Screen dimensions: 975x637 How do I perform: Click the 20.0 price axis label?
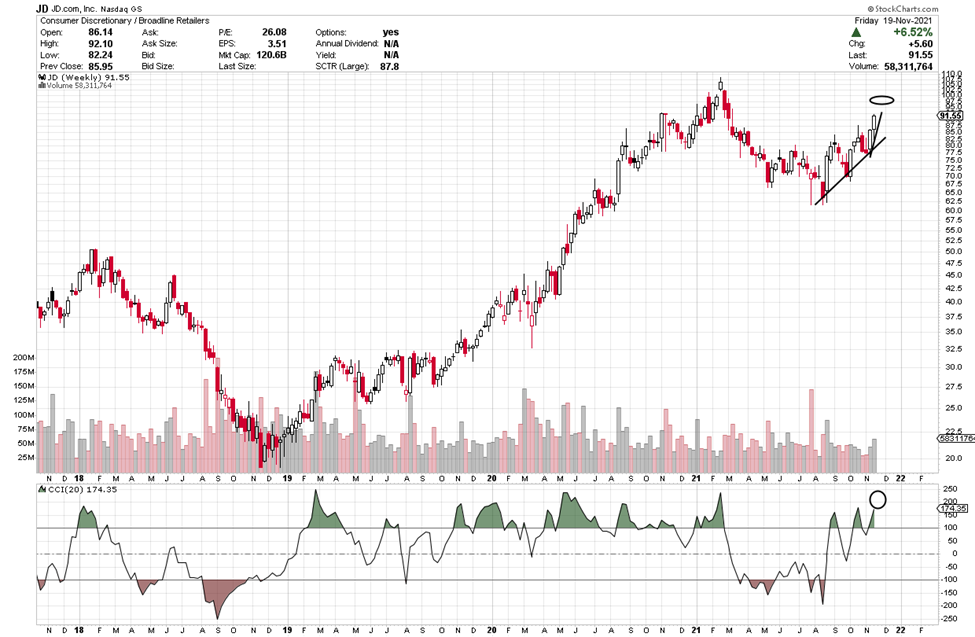click(x=953, y=458)
